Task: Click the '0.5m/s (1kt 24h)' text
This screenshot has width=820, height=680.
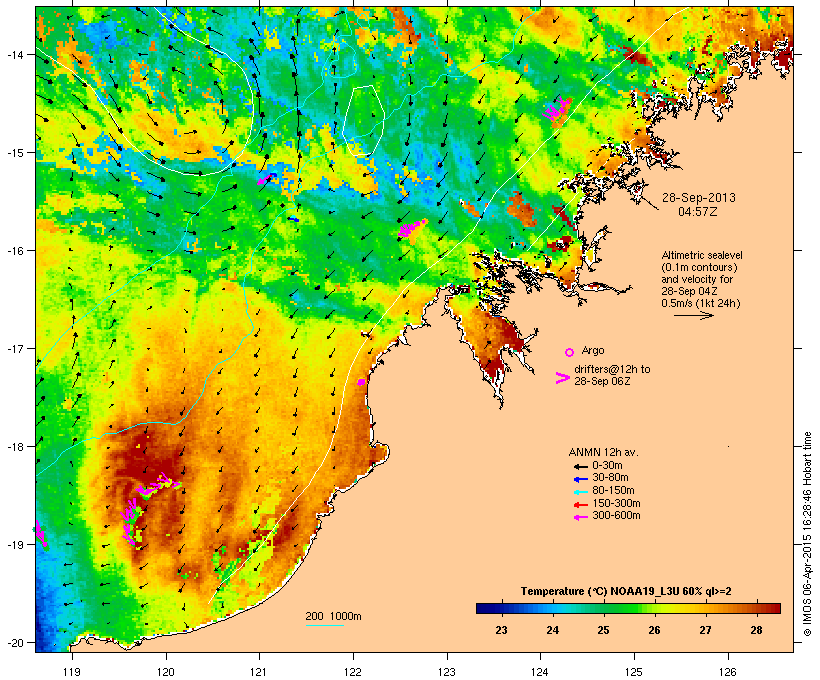Action: (x=701, y=303)
